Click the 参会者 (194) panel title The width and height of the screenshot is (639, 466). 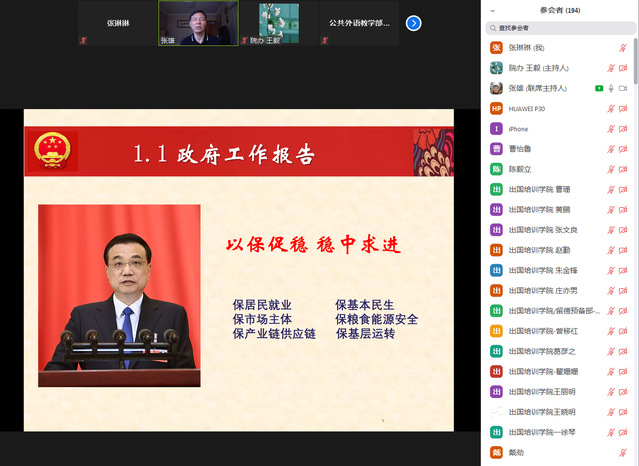559,10
